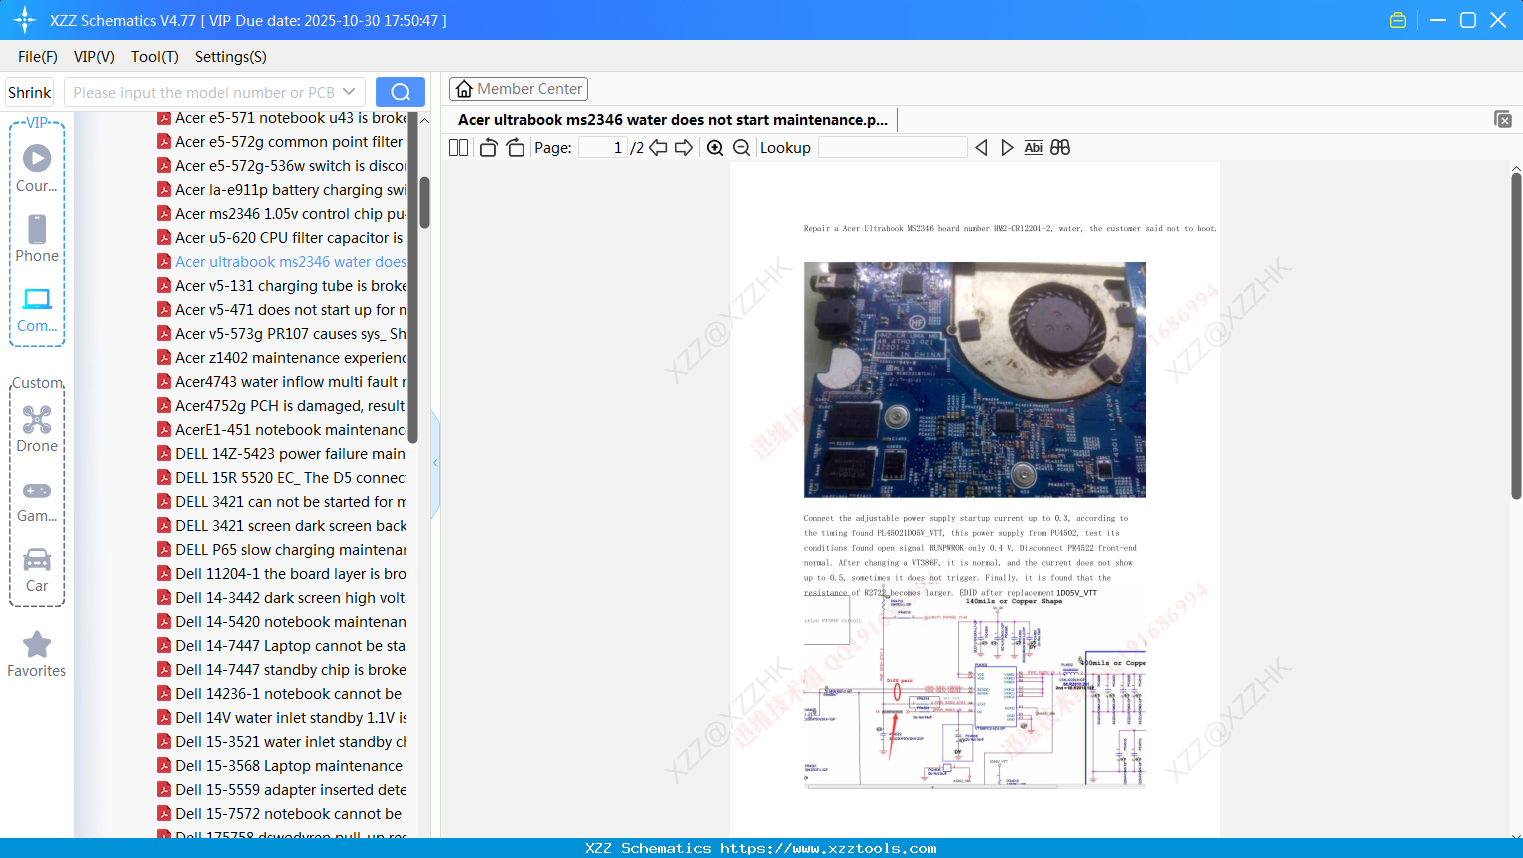The height and width of the screenshot is (858, 1523).
Task: Click the binoculars search icon
Action: pos(1060,148)
